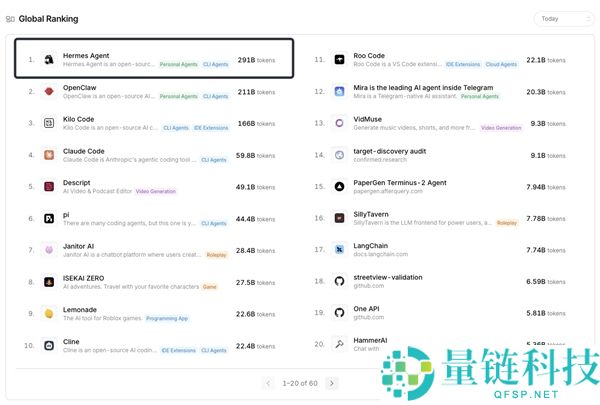Screen dimensions: 600x405
Task: Click the Roo Code icon
Action: 339,59
